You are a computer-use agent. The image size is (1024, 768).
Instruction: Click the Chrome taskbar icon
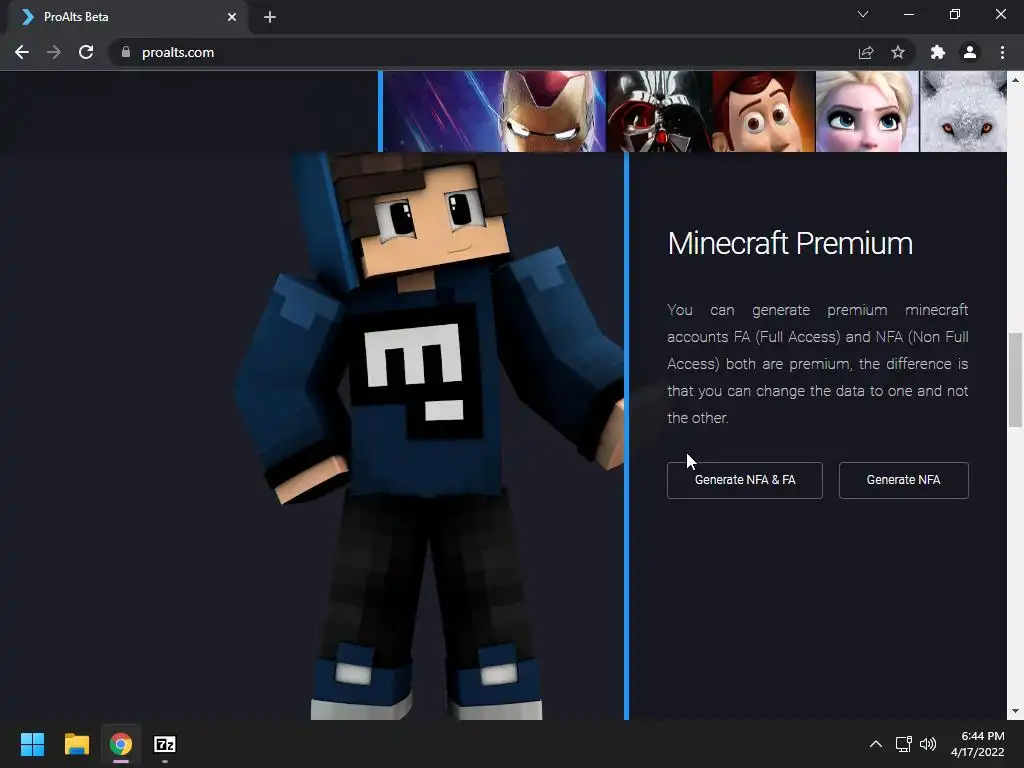tap(121, 744)
